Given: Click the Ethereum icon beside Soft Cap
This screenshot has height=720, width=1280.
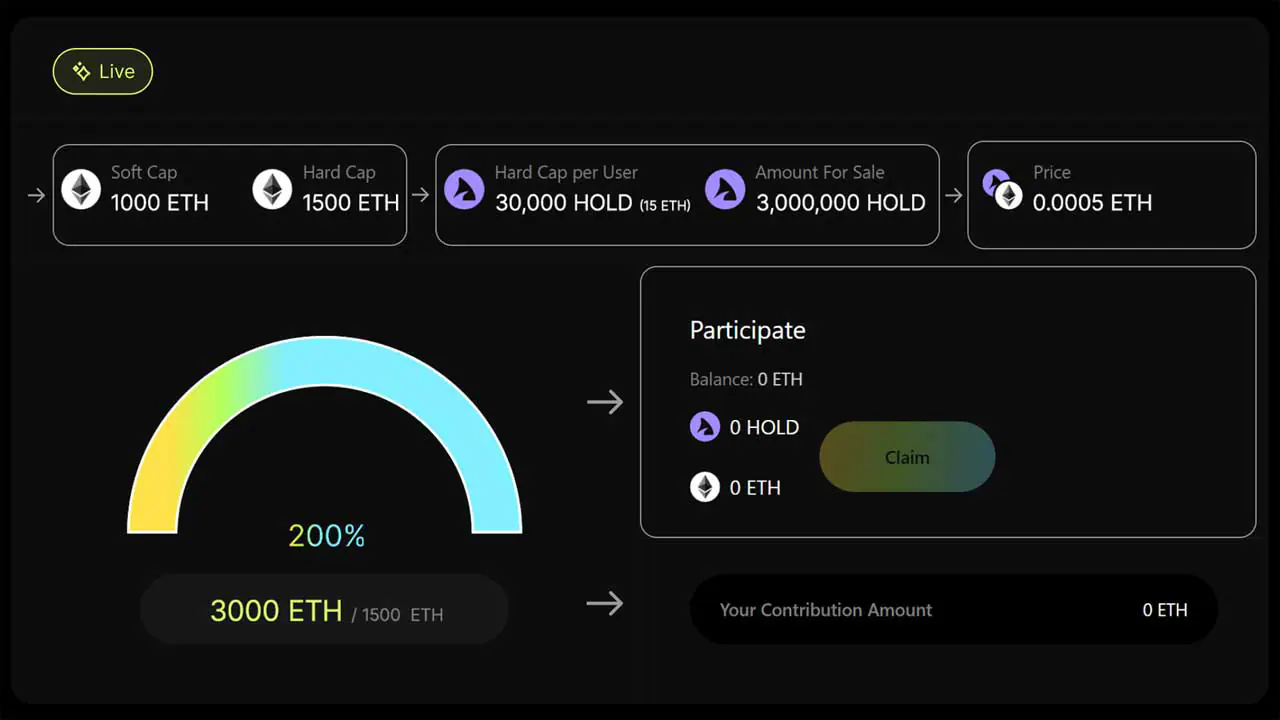Looking at the screenshot, I should (x=81, y=189).
